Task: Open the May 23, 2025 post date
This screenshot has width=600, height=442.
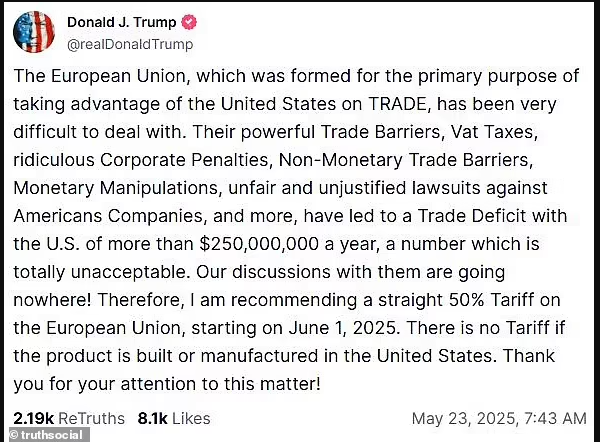Action: [464, 418]
